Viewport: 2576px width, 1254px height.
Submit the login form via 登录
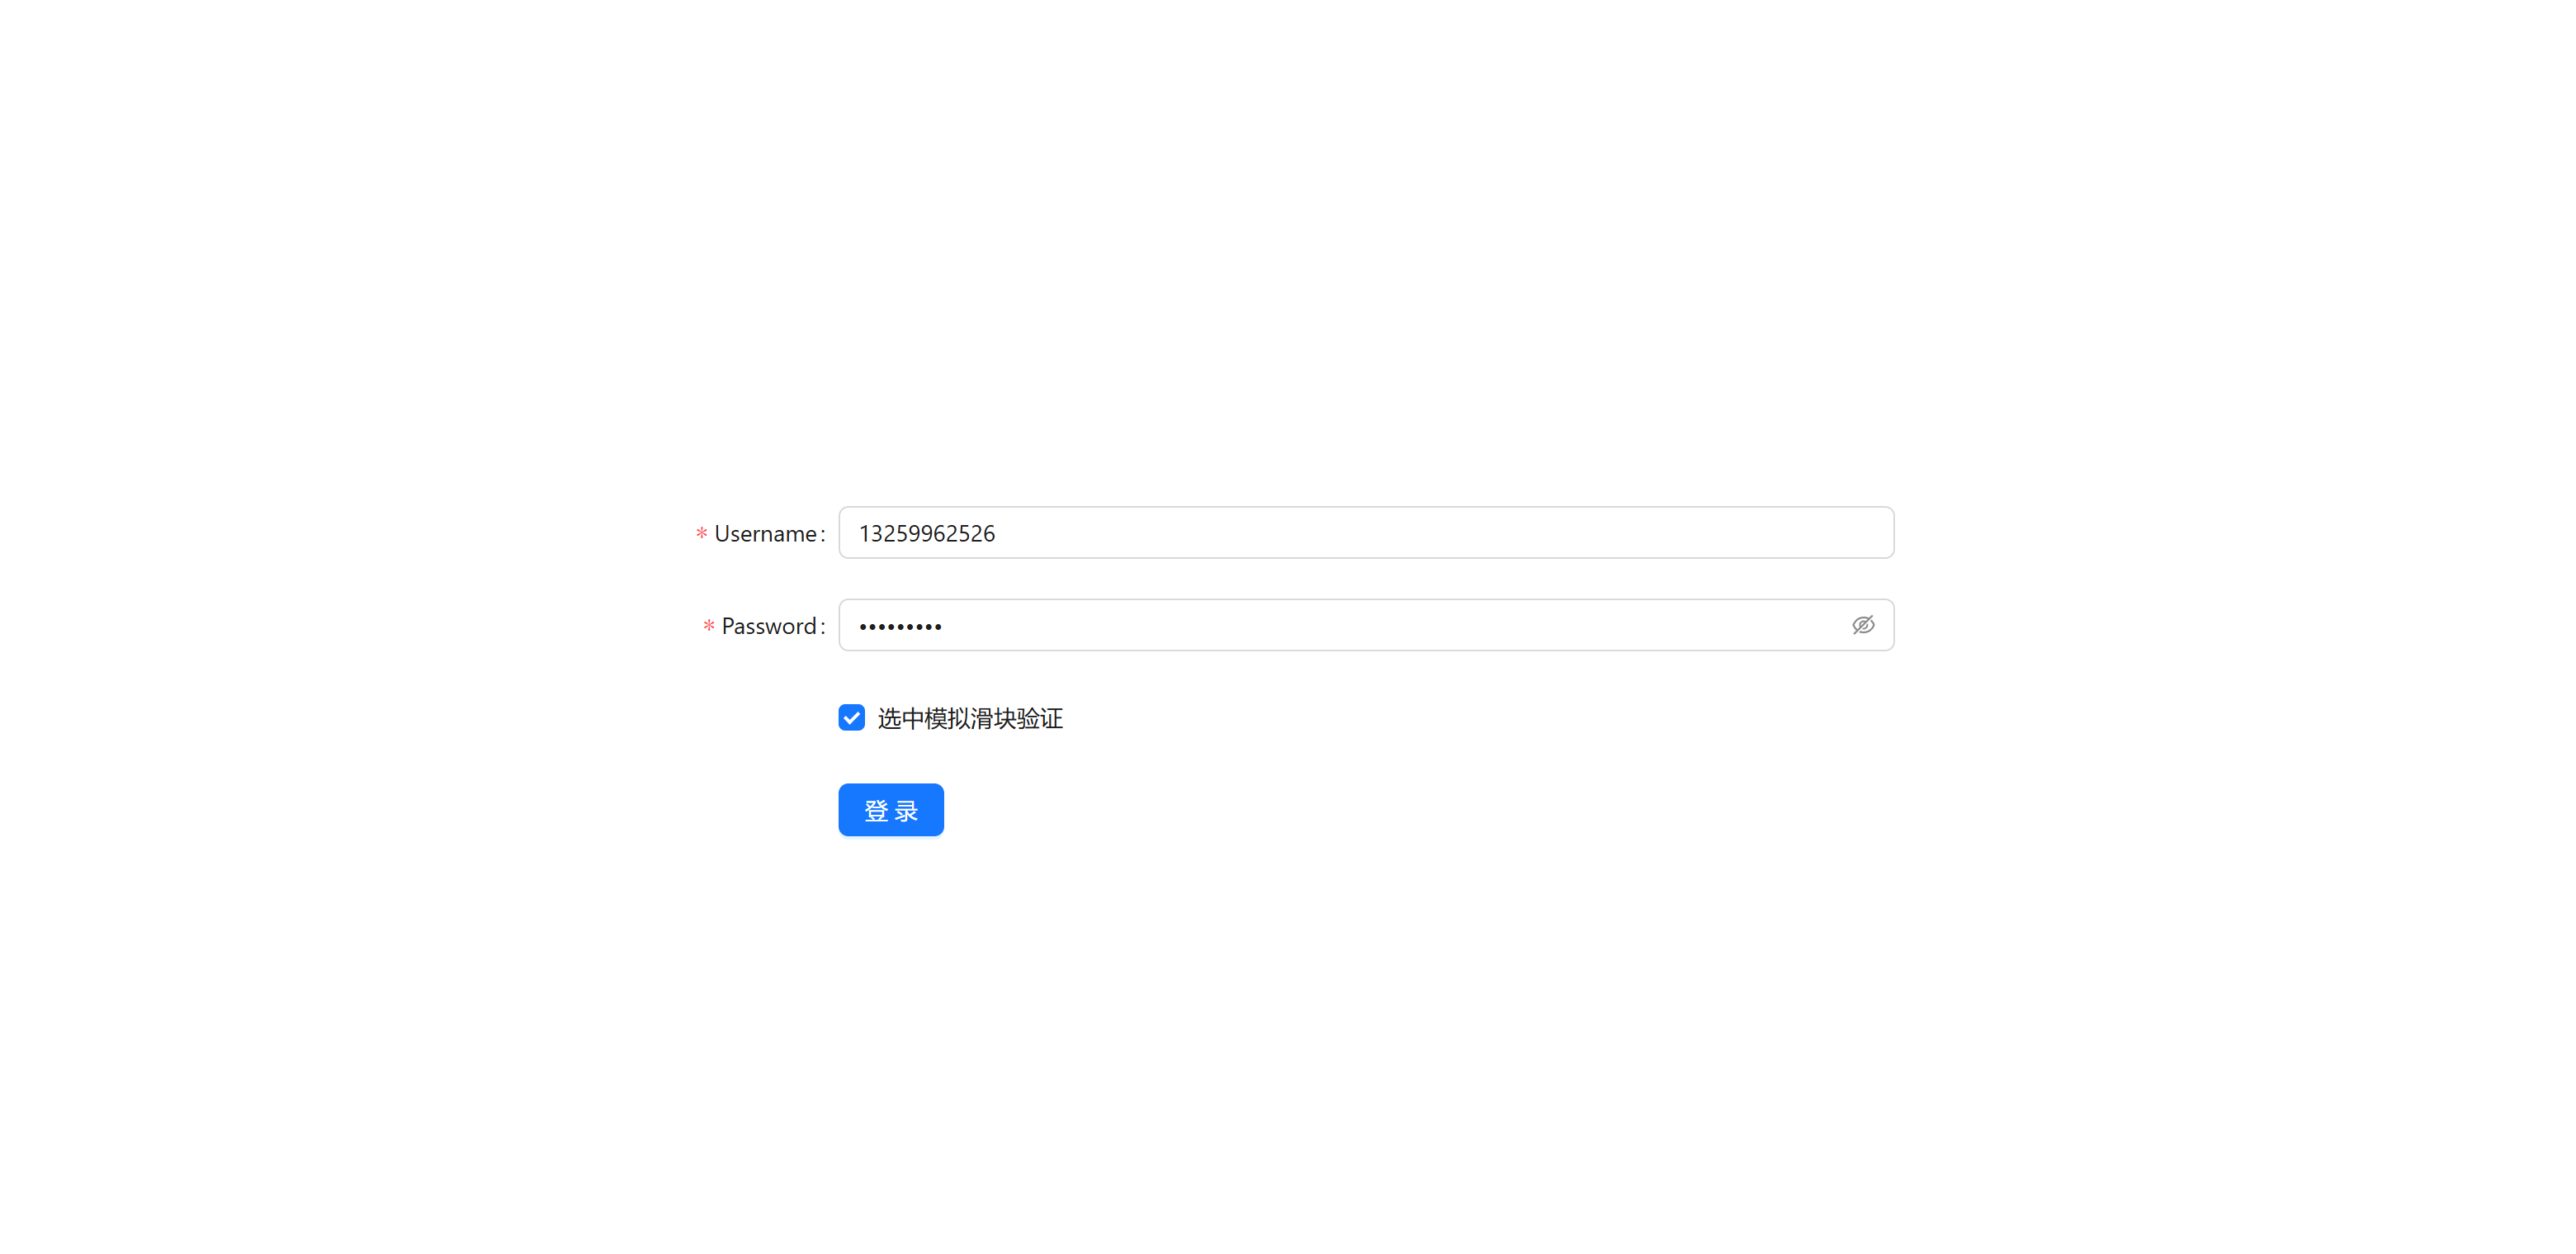[890, 810]
